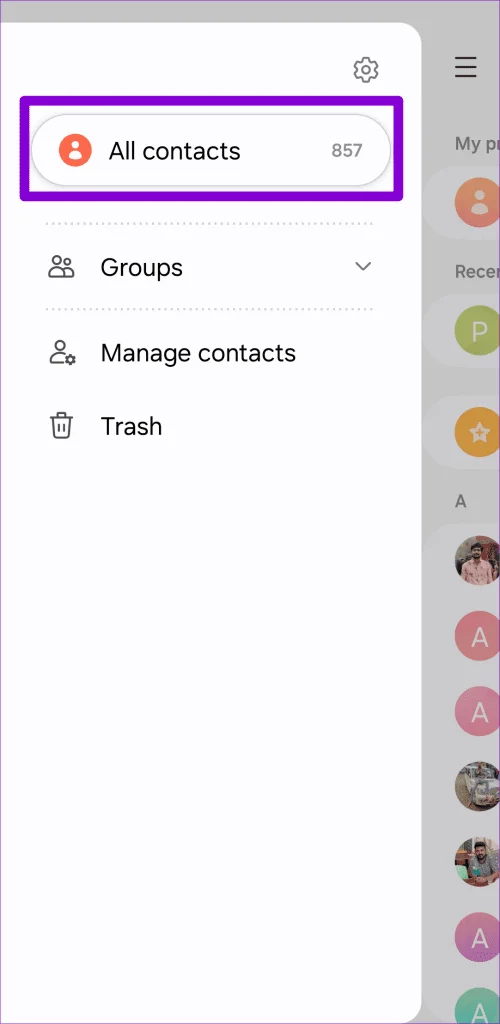500x1024 pixels.
Task: Tap the orange star favorites icon
Action: 478,432
